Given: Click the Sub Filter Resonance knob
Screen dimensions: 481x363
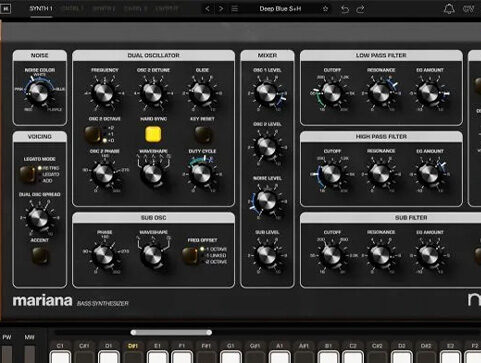Looking at the screenshot, I should pos(380,256).
